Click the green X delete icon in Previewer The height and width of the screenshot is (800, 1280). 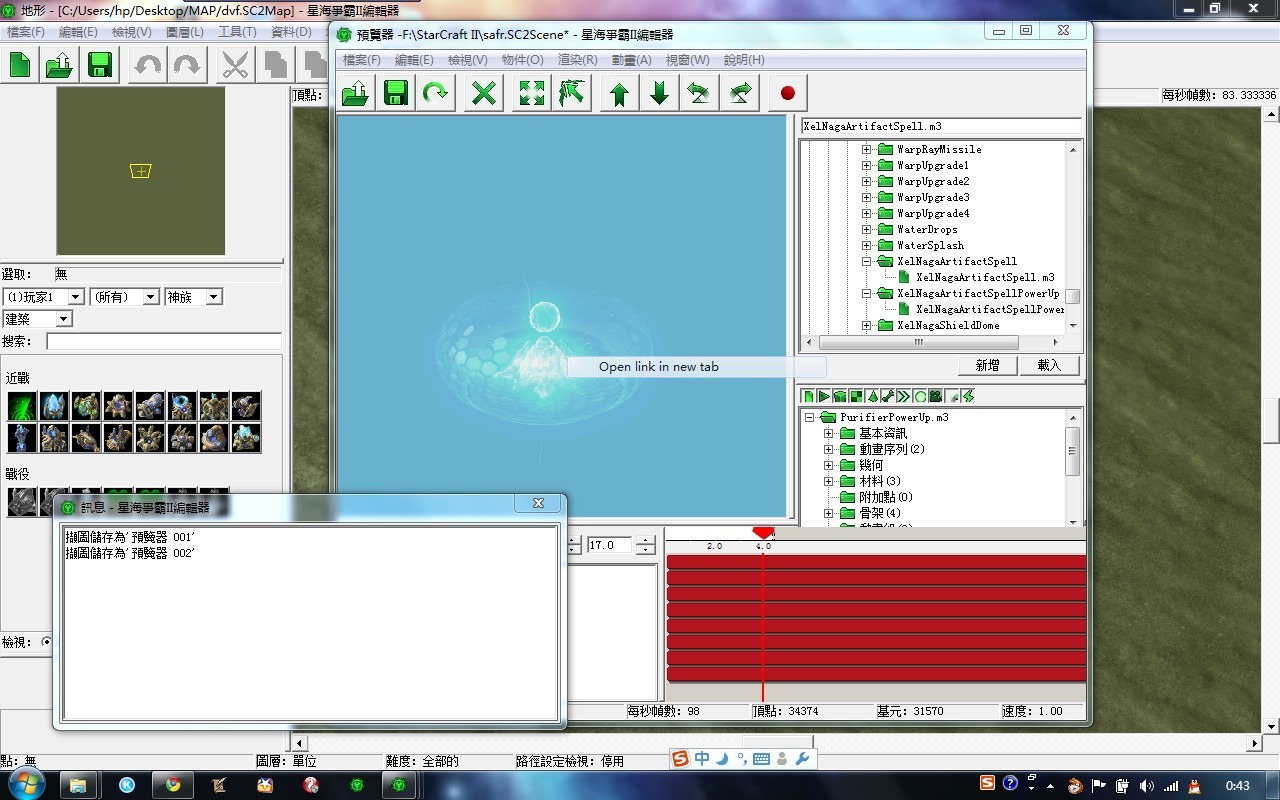pyautogui.click(x=484, y=94)
